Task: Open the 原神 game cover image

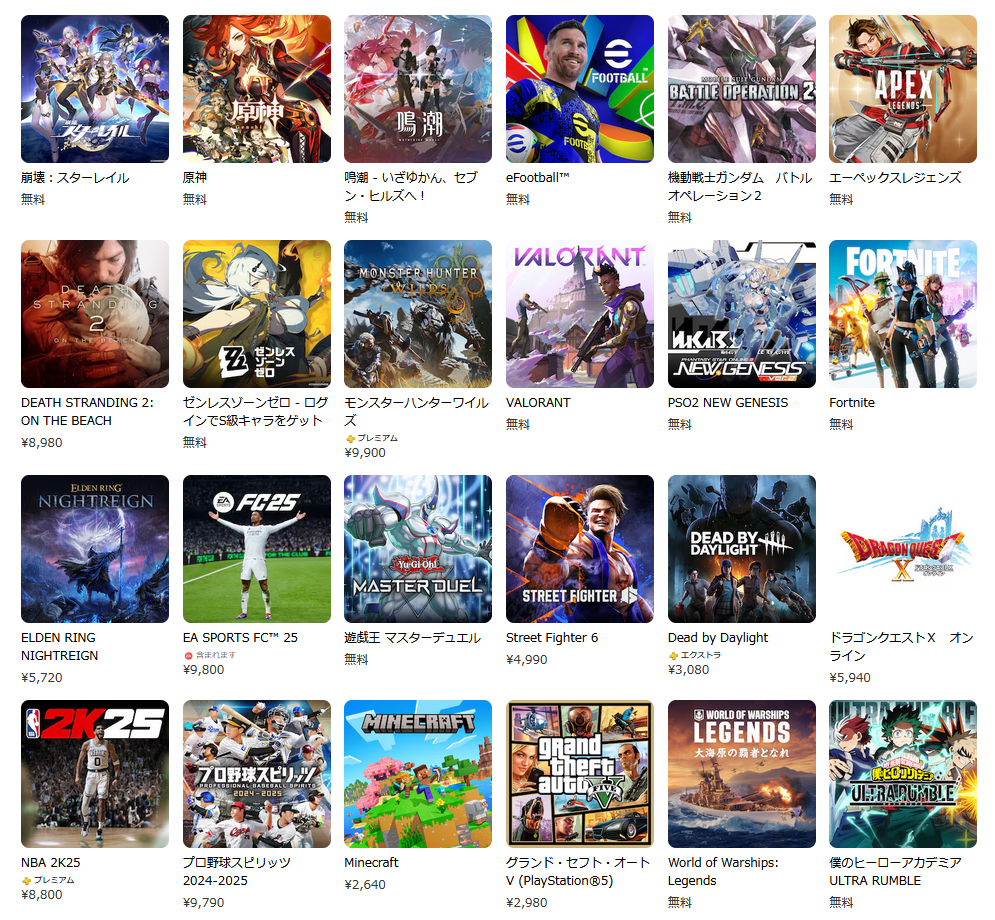Action: point(257,89)
